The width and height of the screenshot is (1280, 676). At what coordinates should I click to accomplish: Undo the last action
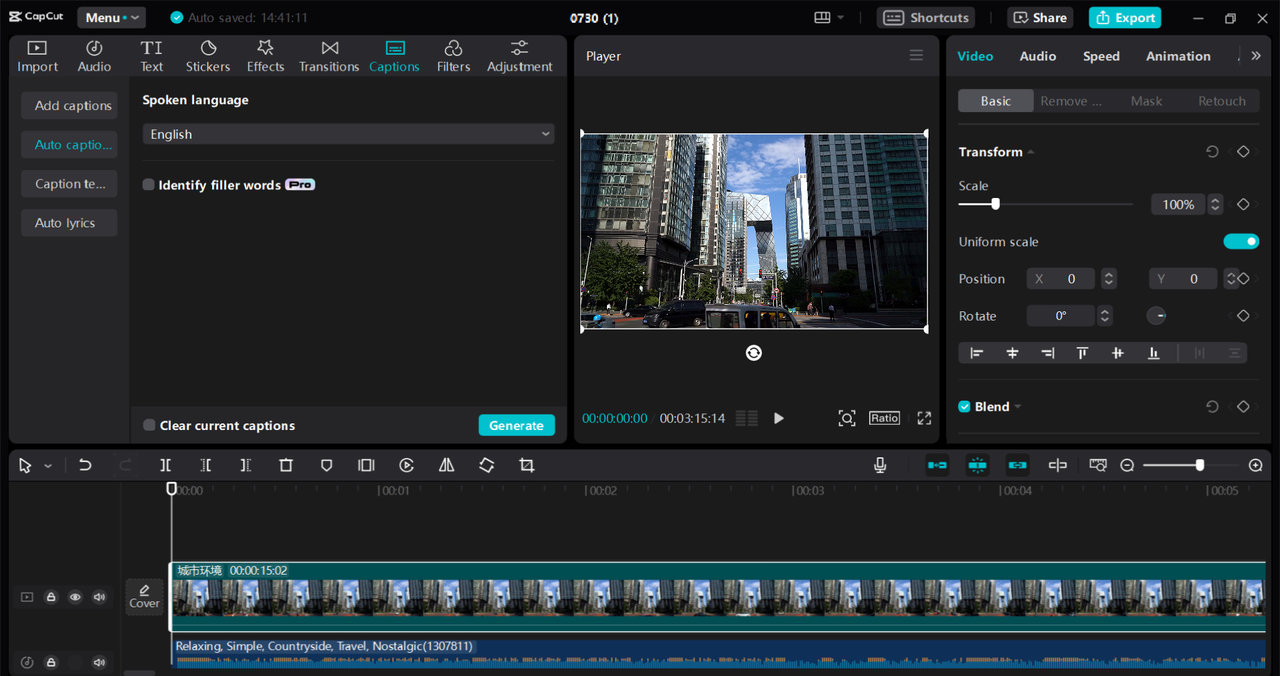click(x=85, y=465)
